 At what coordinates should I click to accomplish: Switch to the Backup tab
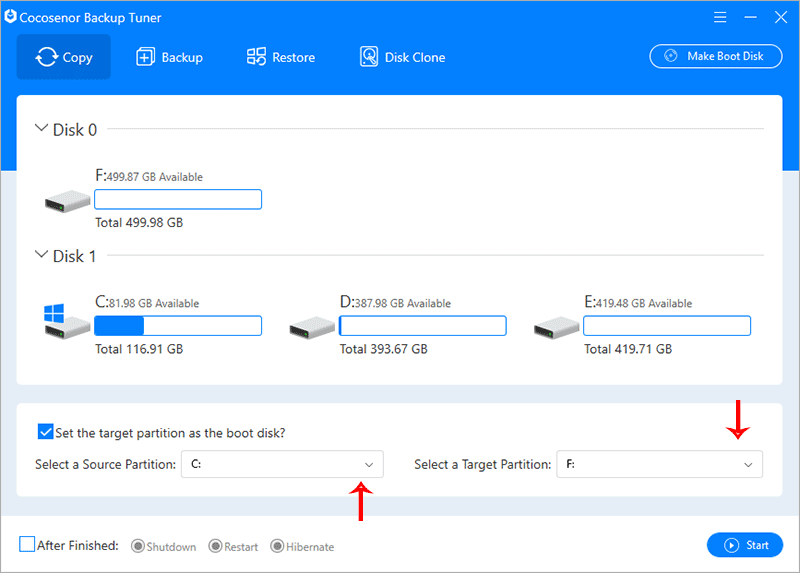click(x=169, y=57)
